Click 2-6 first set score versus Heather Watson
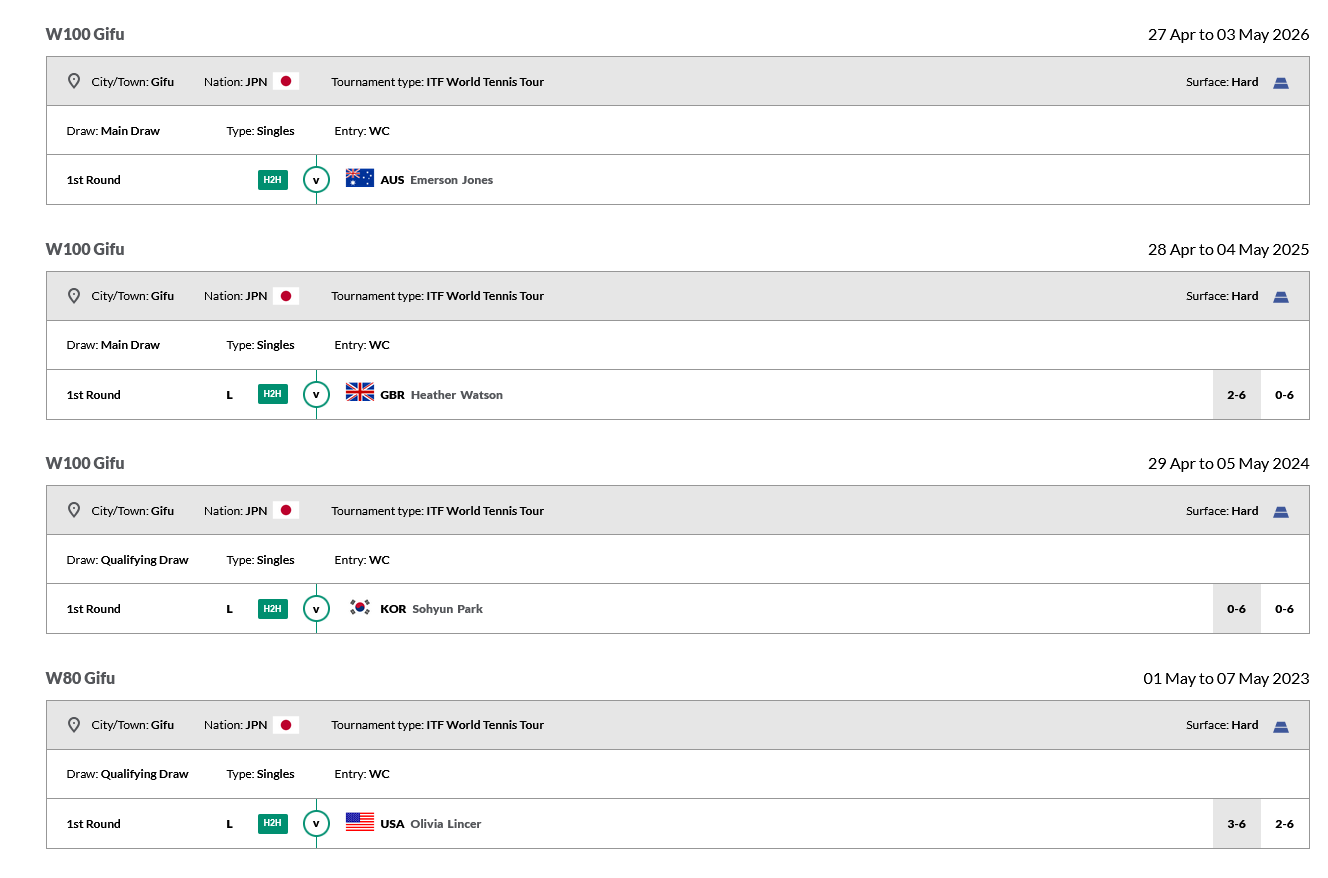 pos(1236,395)
